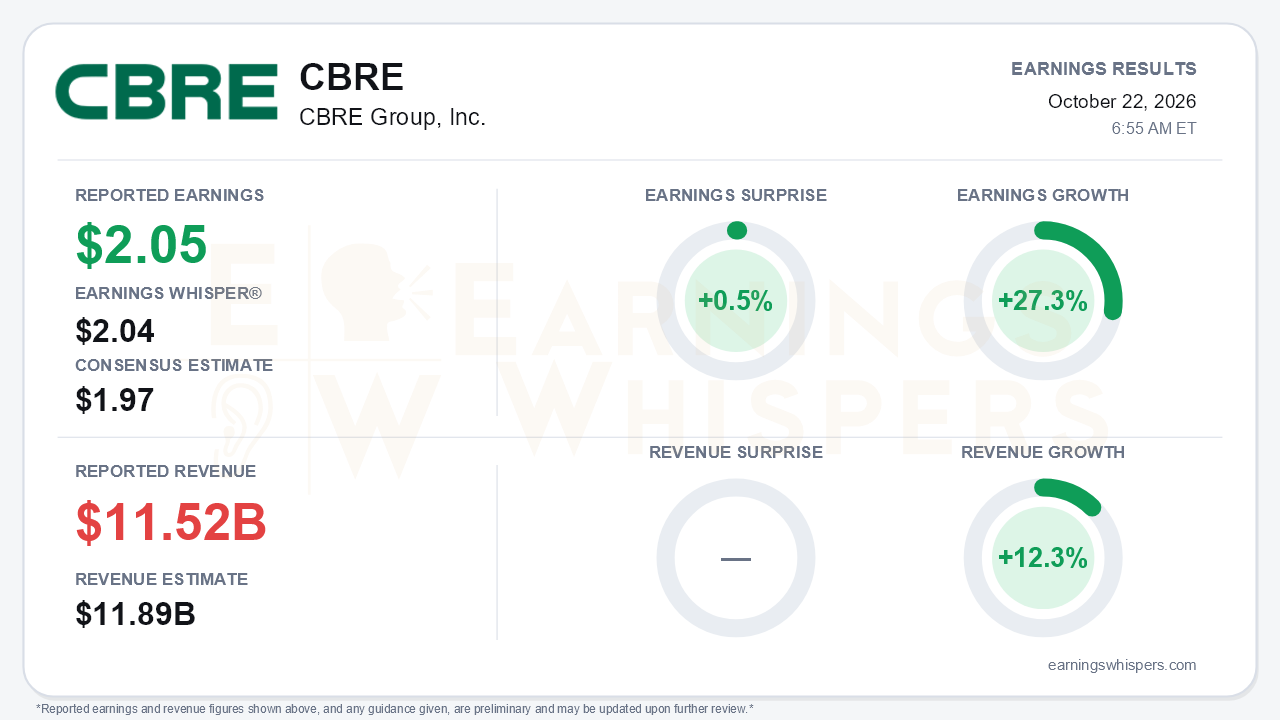1280x720 pixels.
Task: Click the Earnings Results header label
Action: [1104, 69]
